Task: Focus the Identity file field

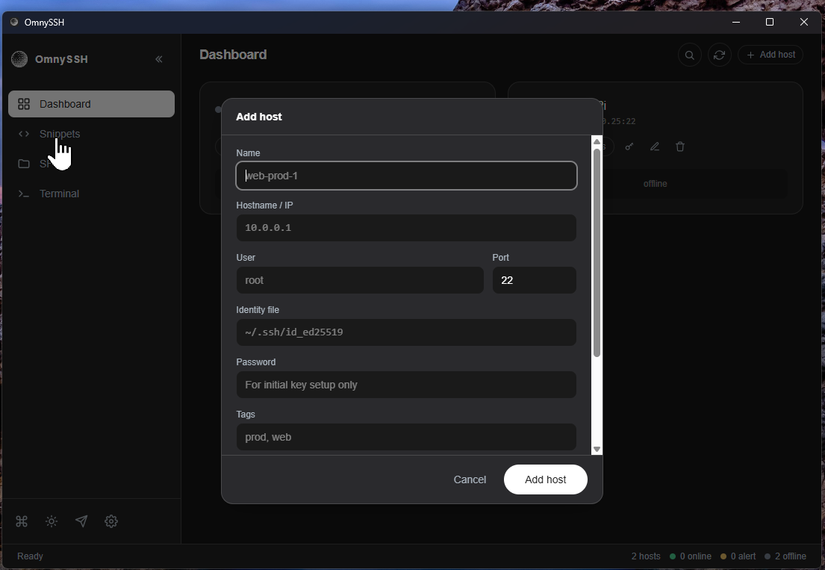Action: click(x=406, y=332)
